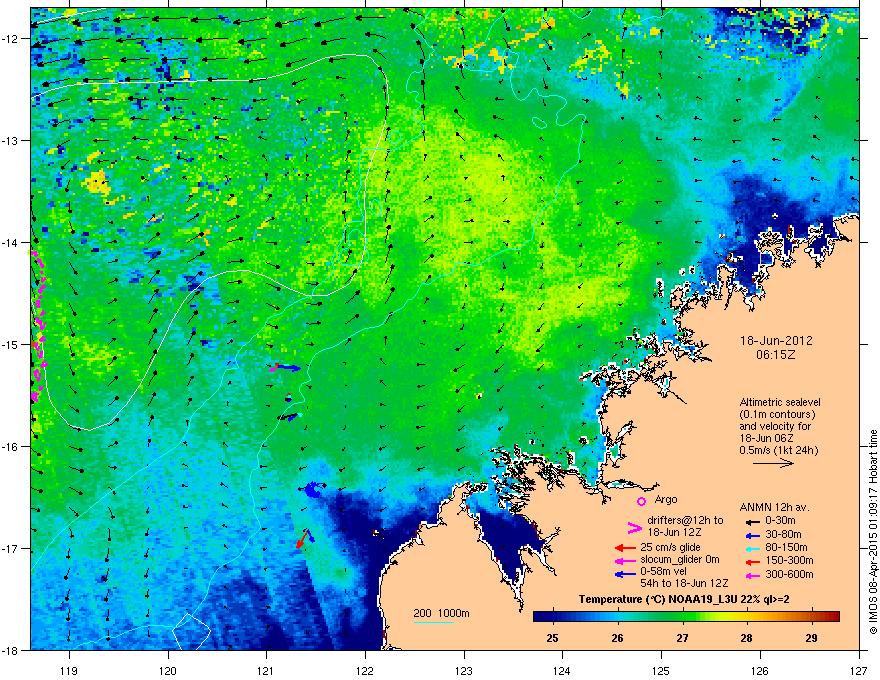This screenshot has width=880, height=680.
Task: Click the Argo legend label
Action: click(x=666, y=499)
